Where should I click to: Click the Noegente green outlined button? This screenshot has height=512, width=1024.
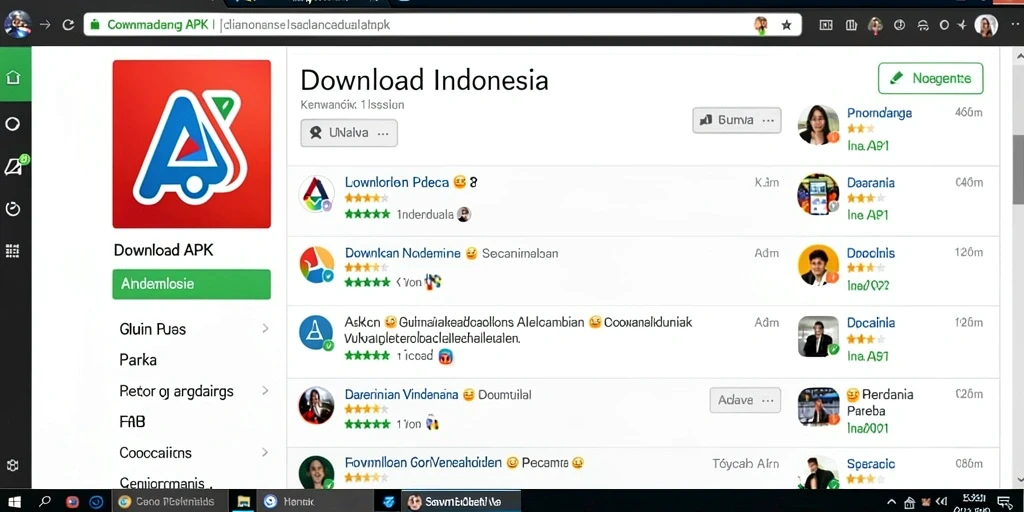(931, 79)
